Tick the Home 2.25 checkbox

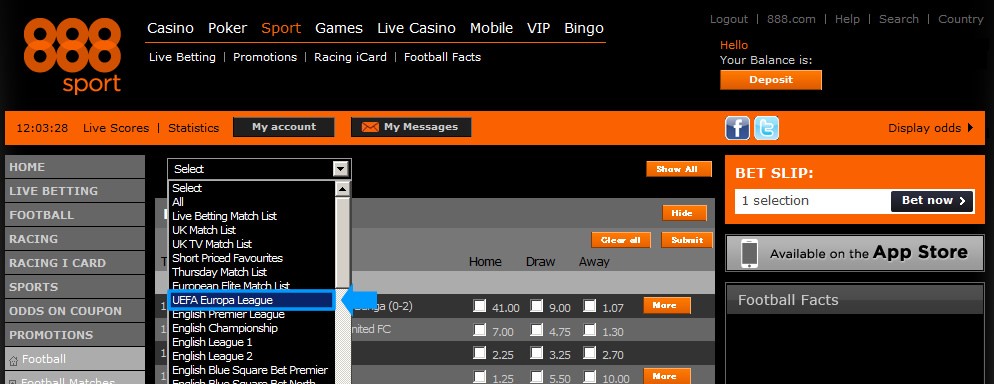pos(480,353)
